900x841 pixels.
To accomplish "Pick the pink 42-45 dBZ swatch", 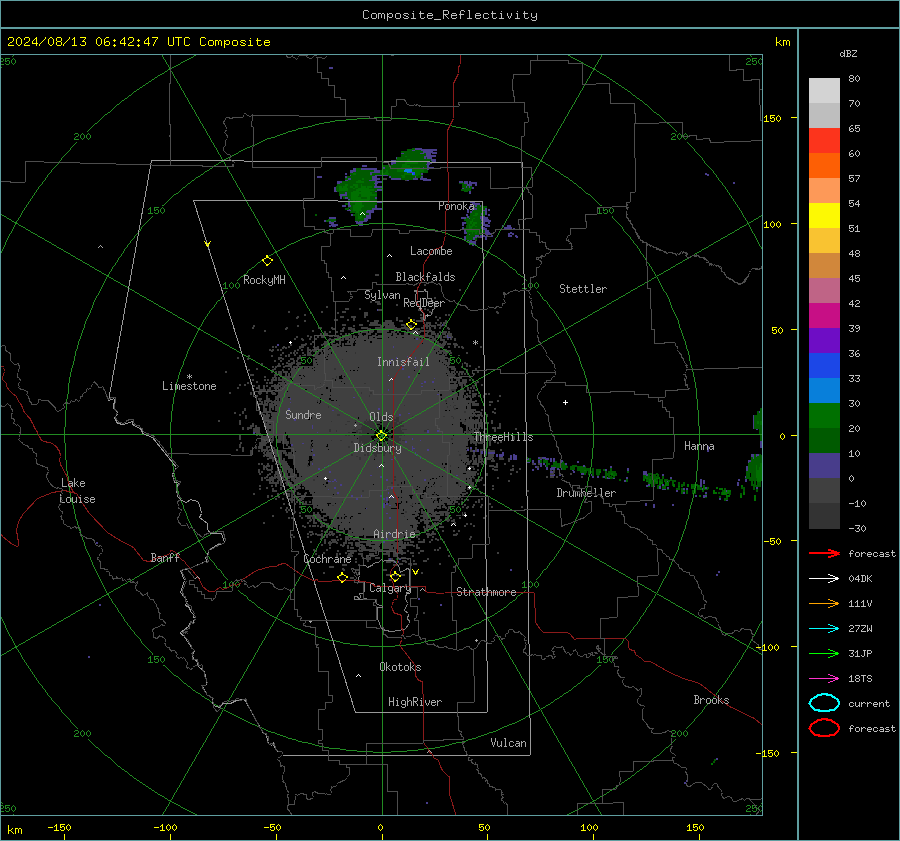I will [824, 290].
